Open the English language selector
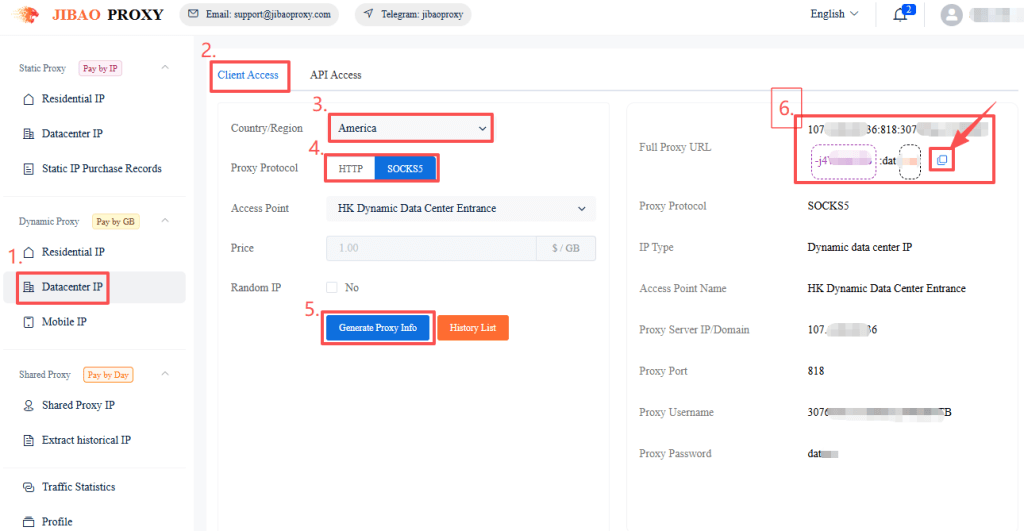Viewport: 1024px width, 531px height. pyautogui.click(x=834, y=14)
